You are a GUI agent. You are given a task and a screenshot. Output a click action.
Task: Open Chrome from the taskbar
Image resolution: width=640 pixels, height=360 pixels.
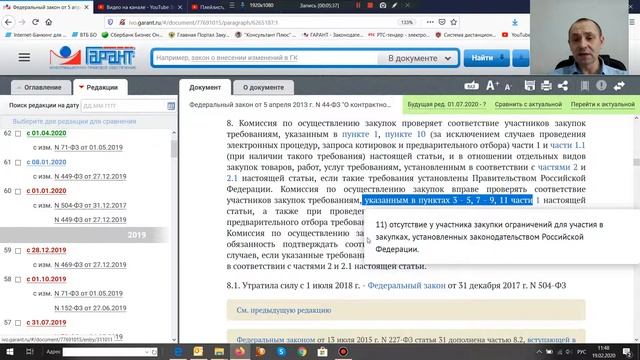[x=302, y=351]
